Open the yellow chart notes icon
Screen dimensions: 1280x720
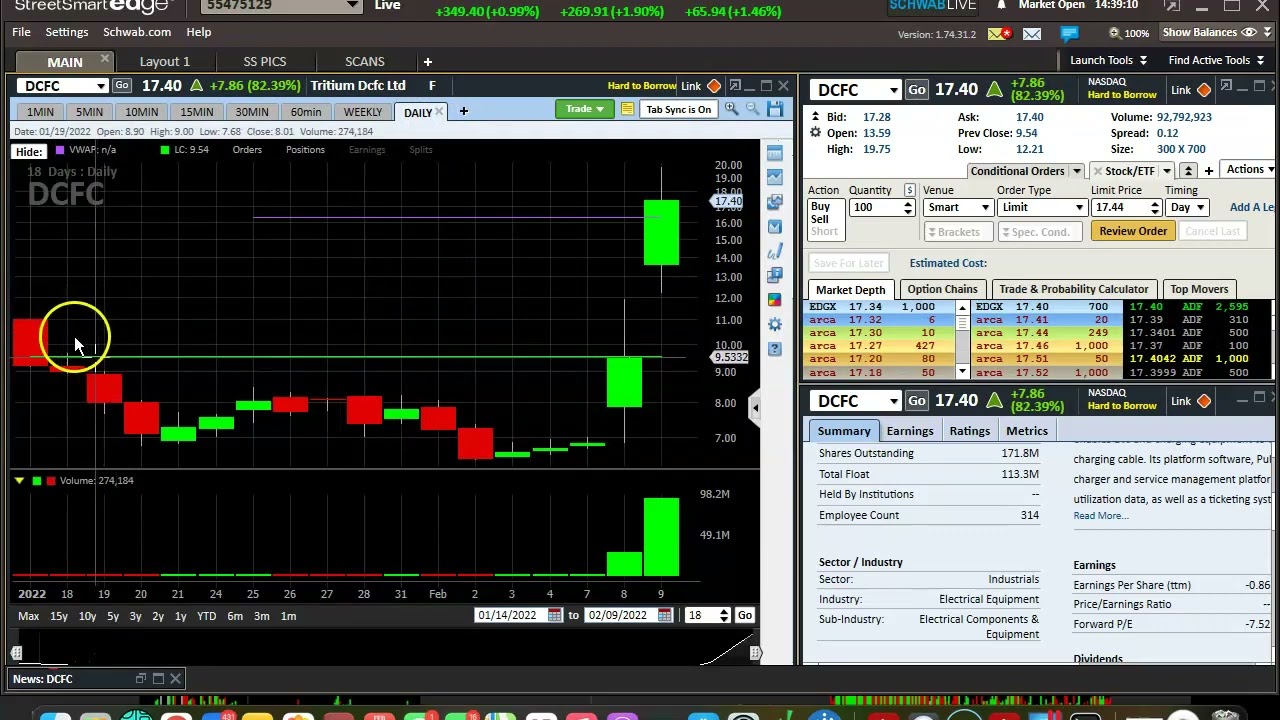click(627, 109)
